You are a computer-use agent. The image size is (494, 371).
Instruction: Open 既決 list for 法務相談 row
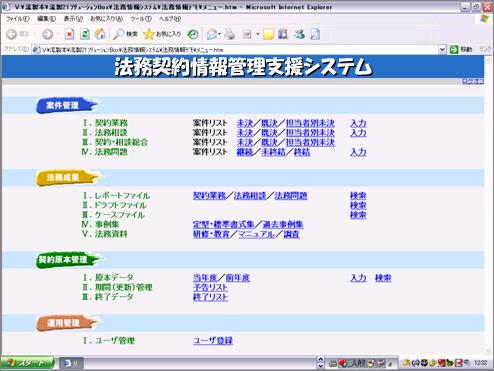(x=269, y=133)
